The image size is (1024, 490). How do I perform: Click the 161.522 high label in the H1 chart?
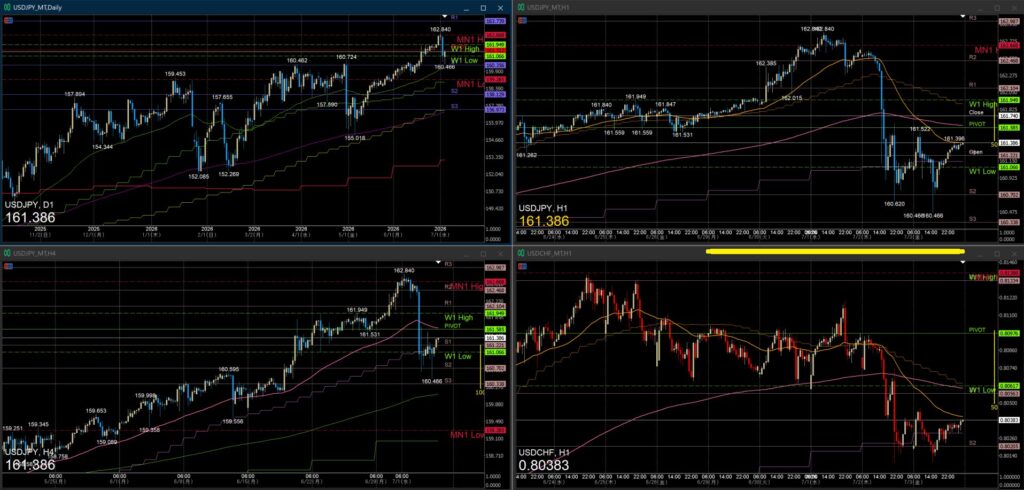coord(920,129)
